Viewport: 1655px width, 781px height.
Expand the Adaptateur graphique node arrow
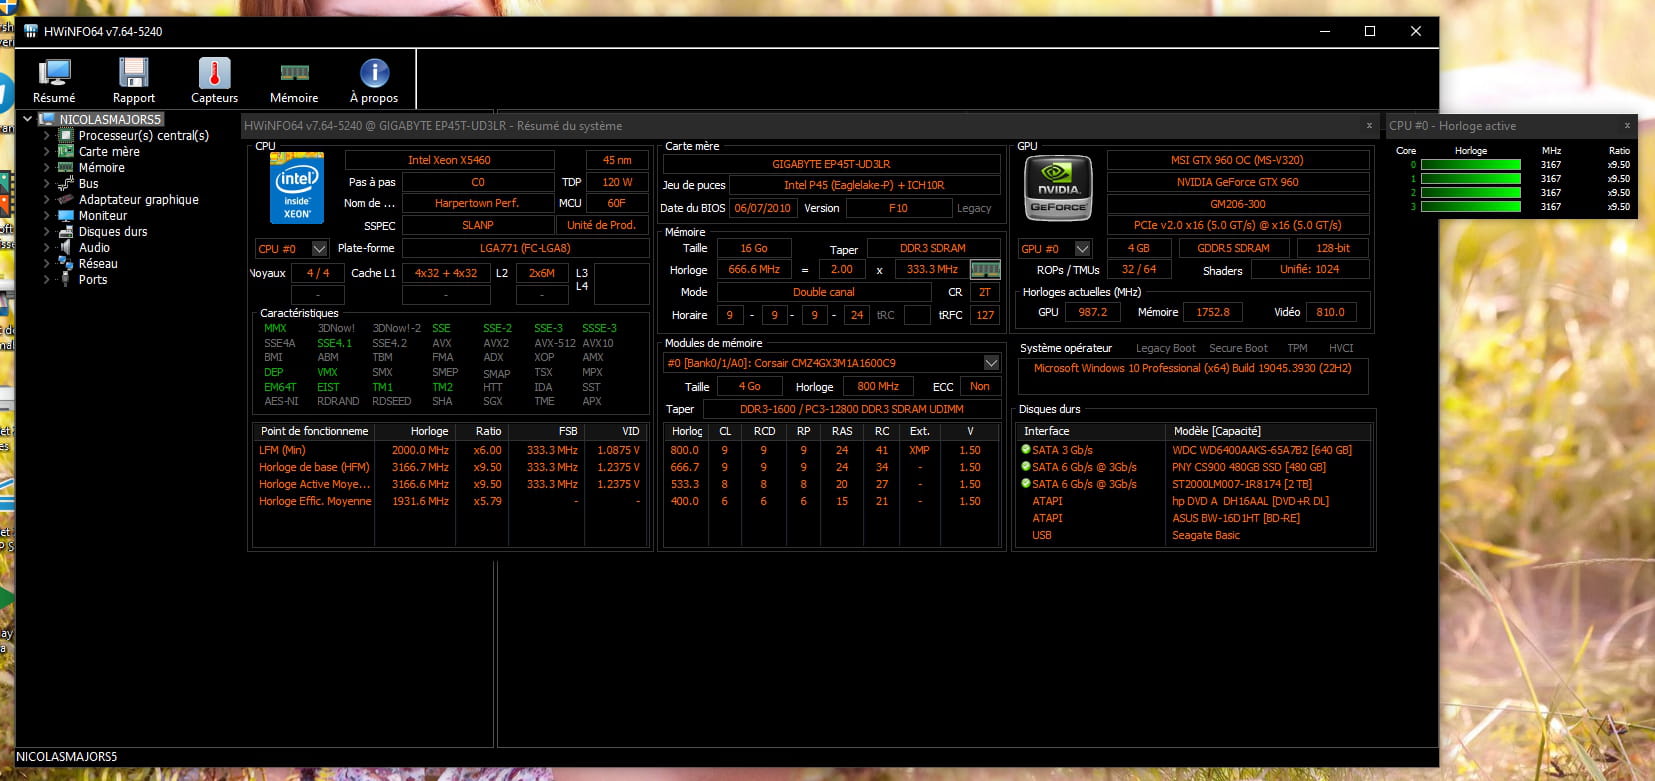click(46, 199)
